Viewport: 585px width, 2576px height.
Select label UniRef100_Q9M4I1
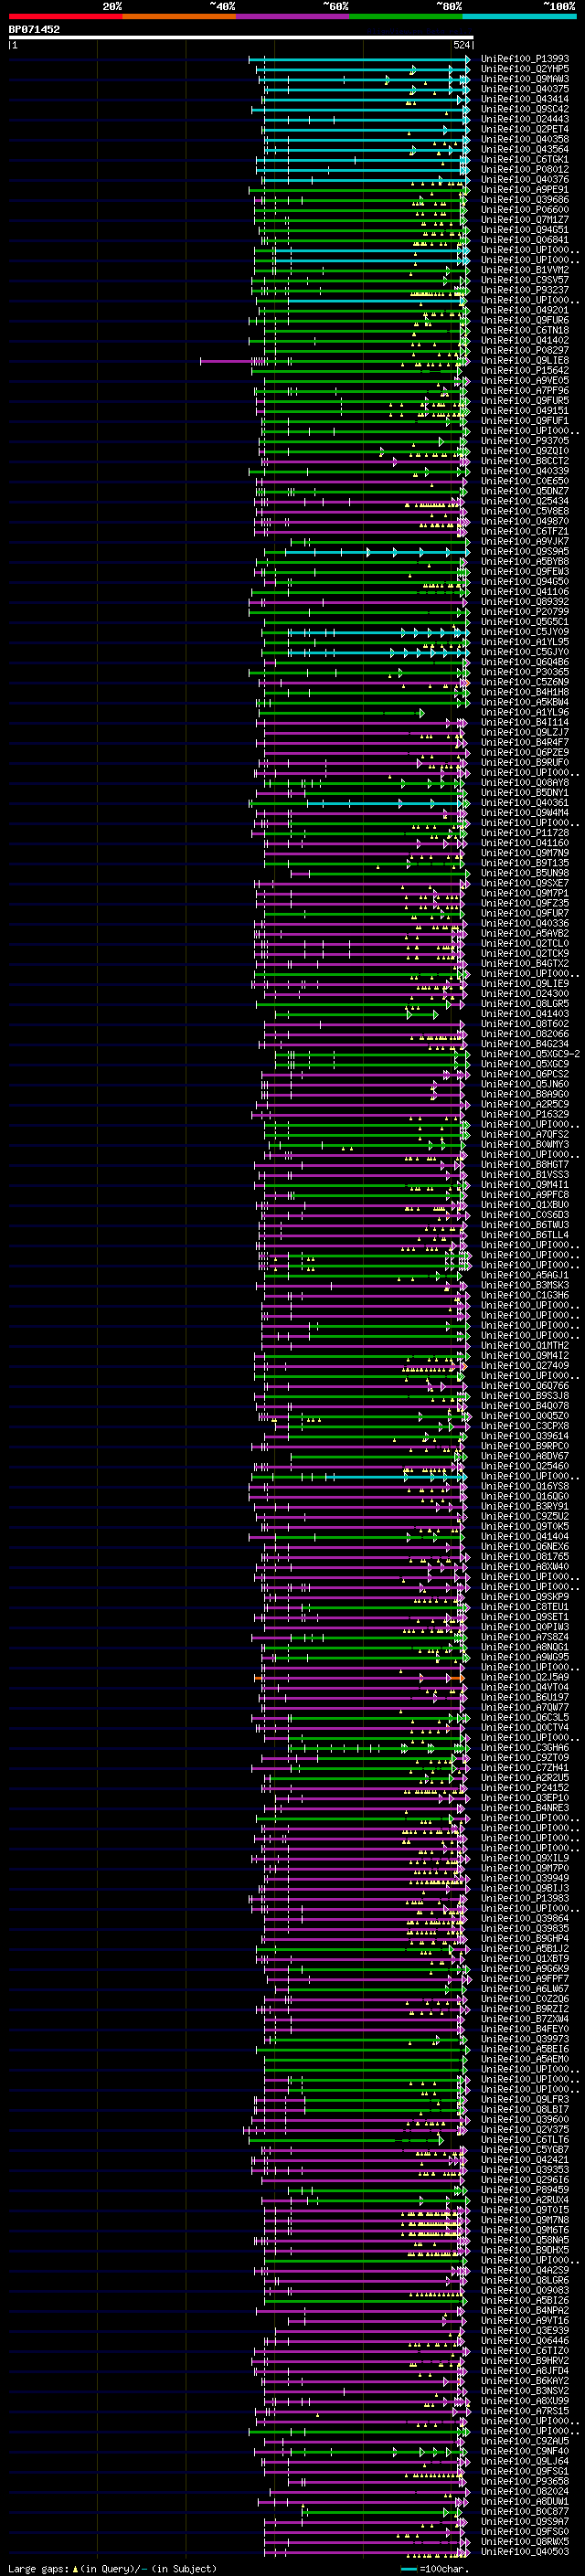tap(525, 1185)
